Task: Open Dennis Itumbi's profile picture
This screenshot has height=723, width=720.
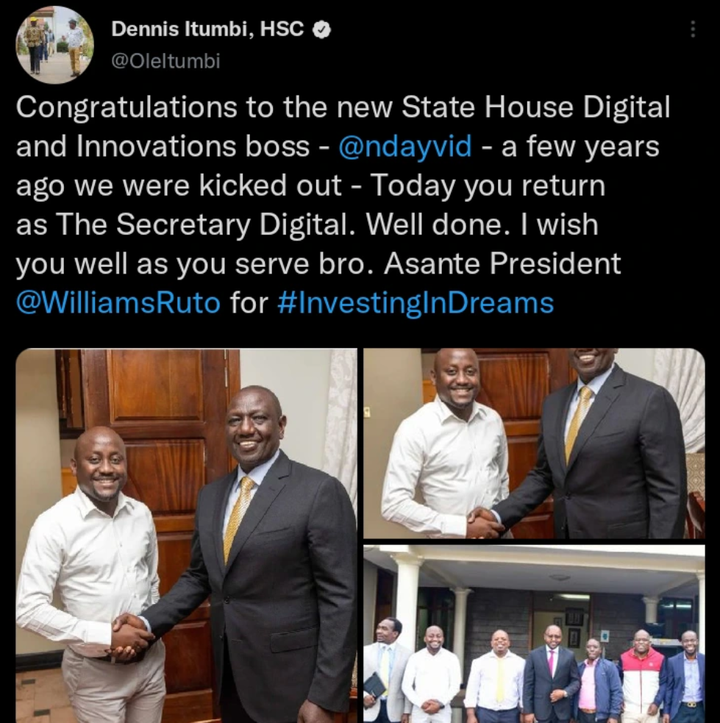Action: 54,45
